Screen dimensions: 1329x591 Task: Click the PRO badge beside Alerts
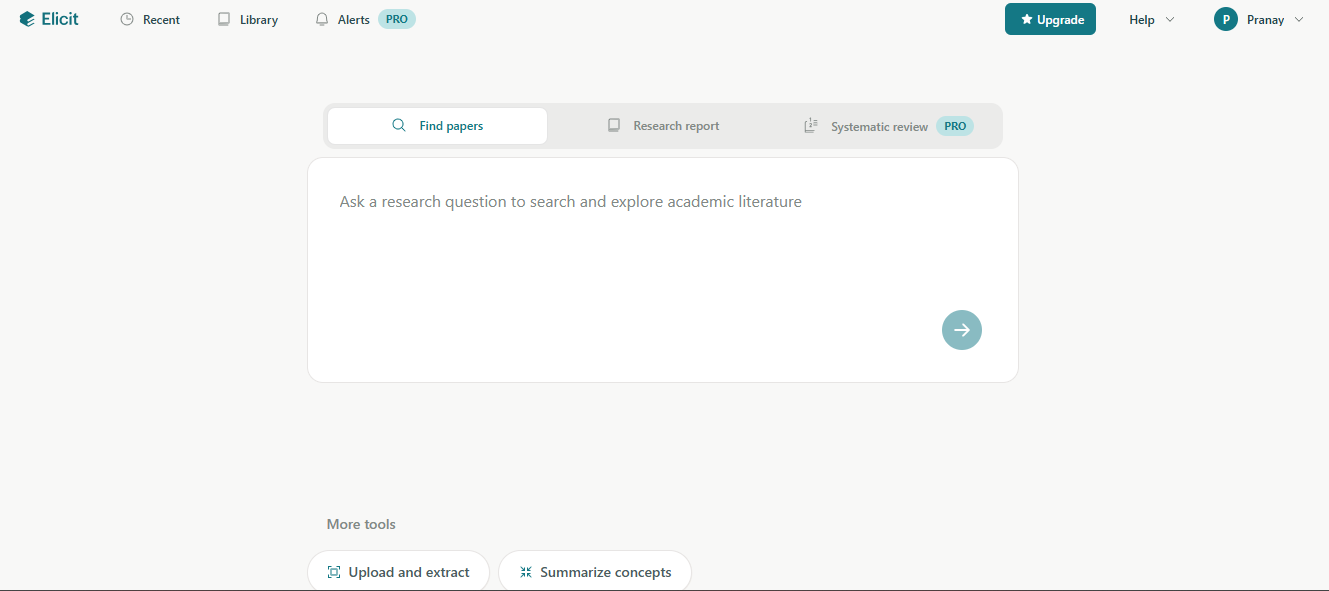397,19
